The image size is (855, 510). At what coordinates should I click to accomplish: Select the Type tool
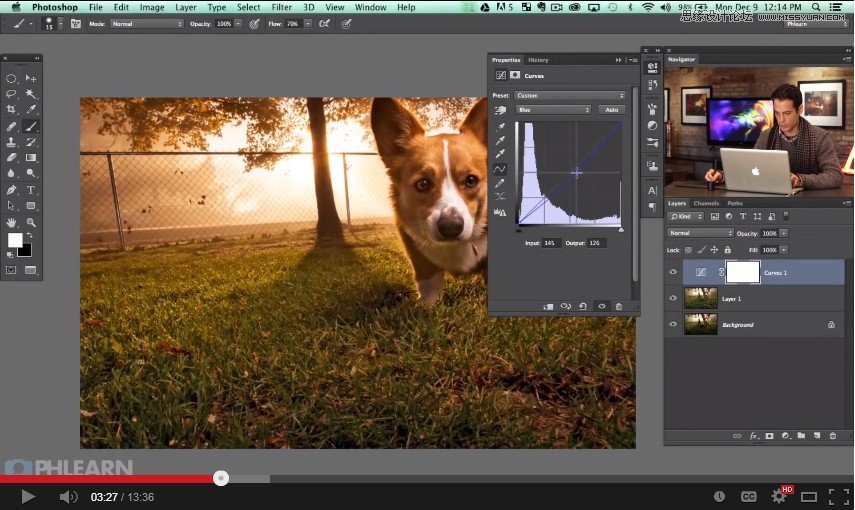pos(31,190)
